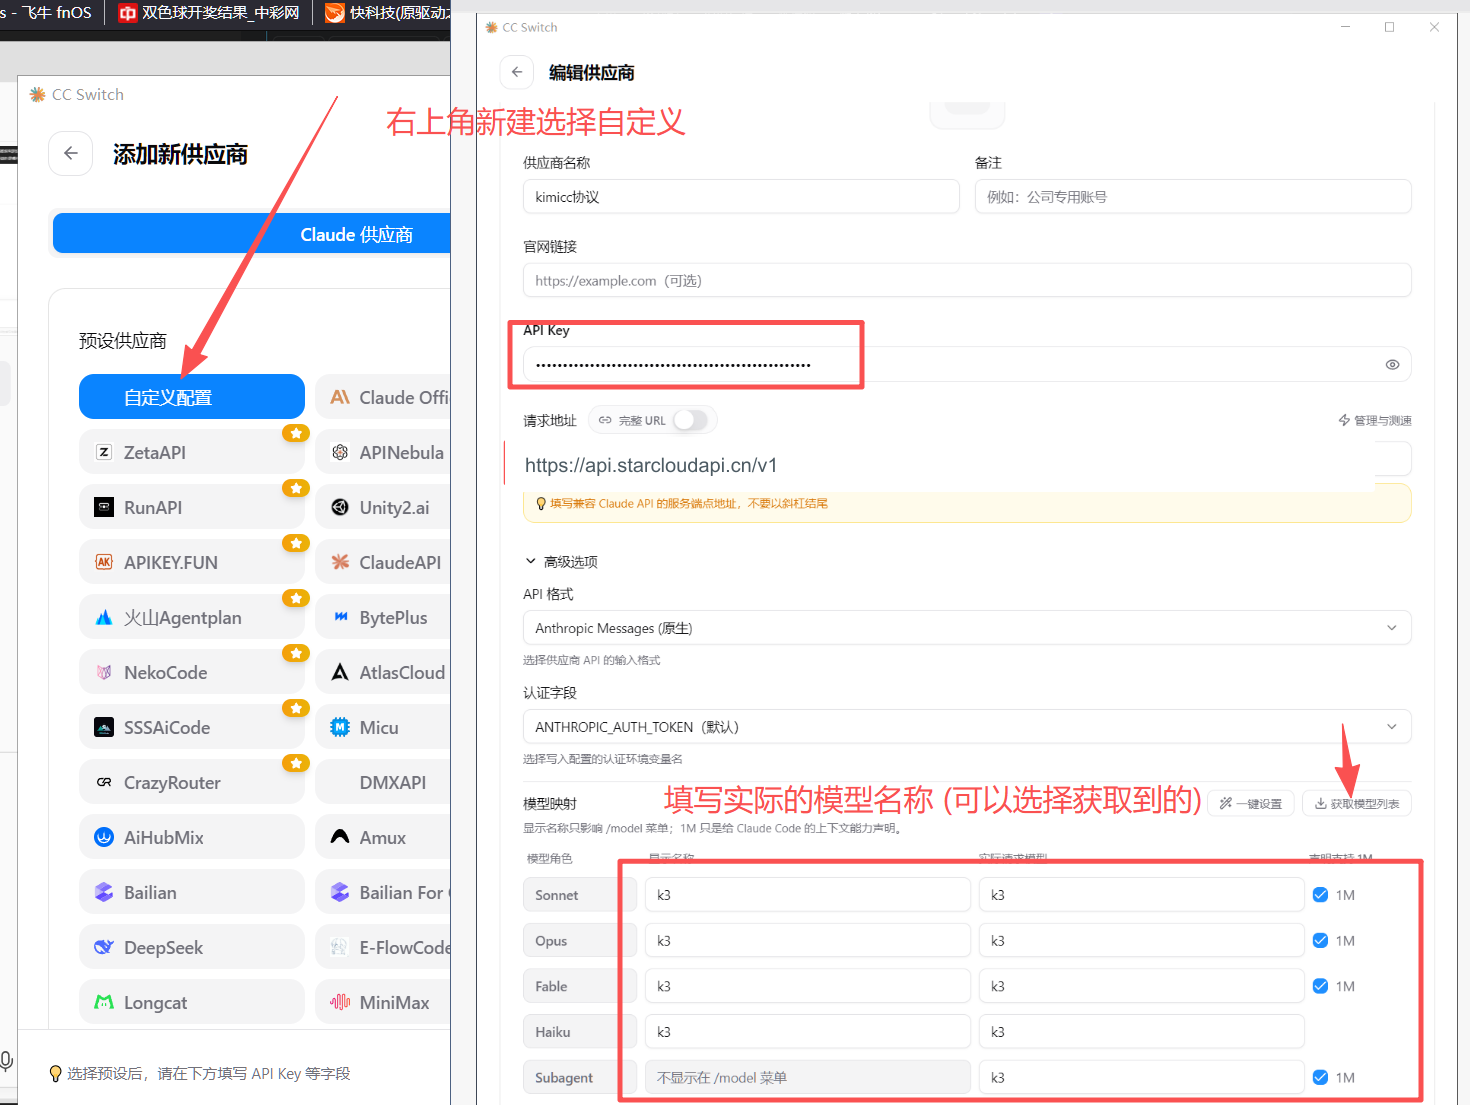Click the SSSAiCode logo icon

coord(104,728)
